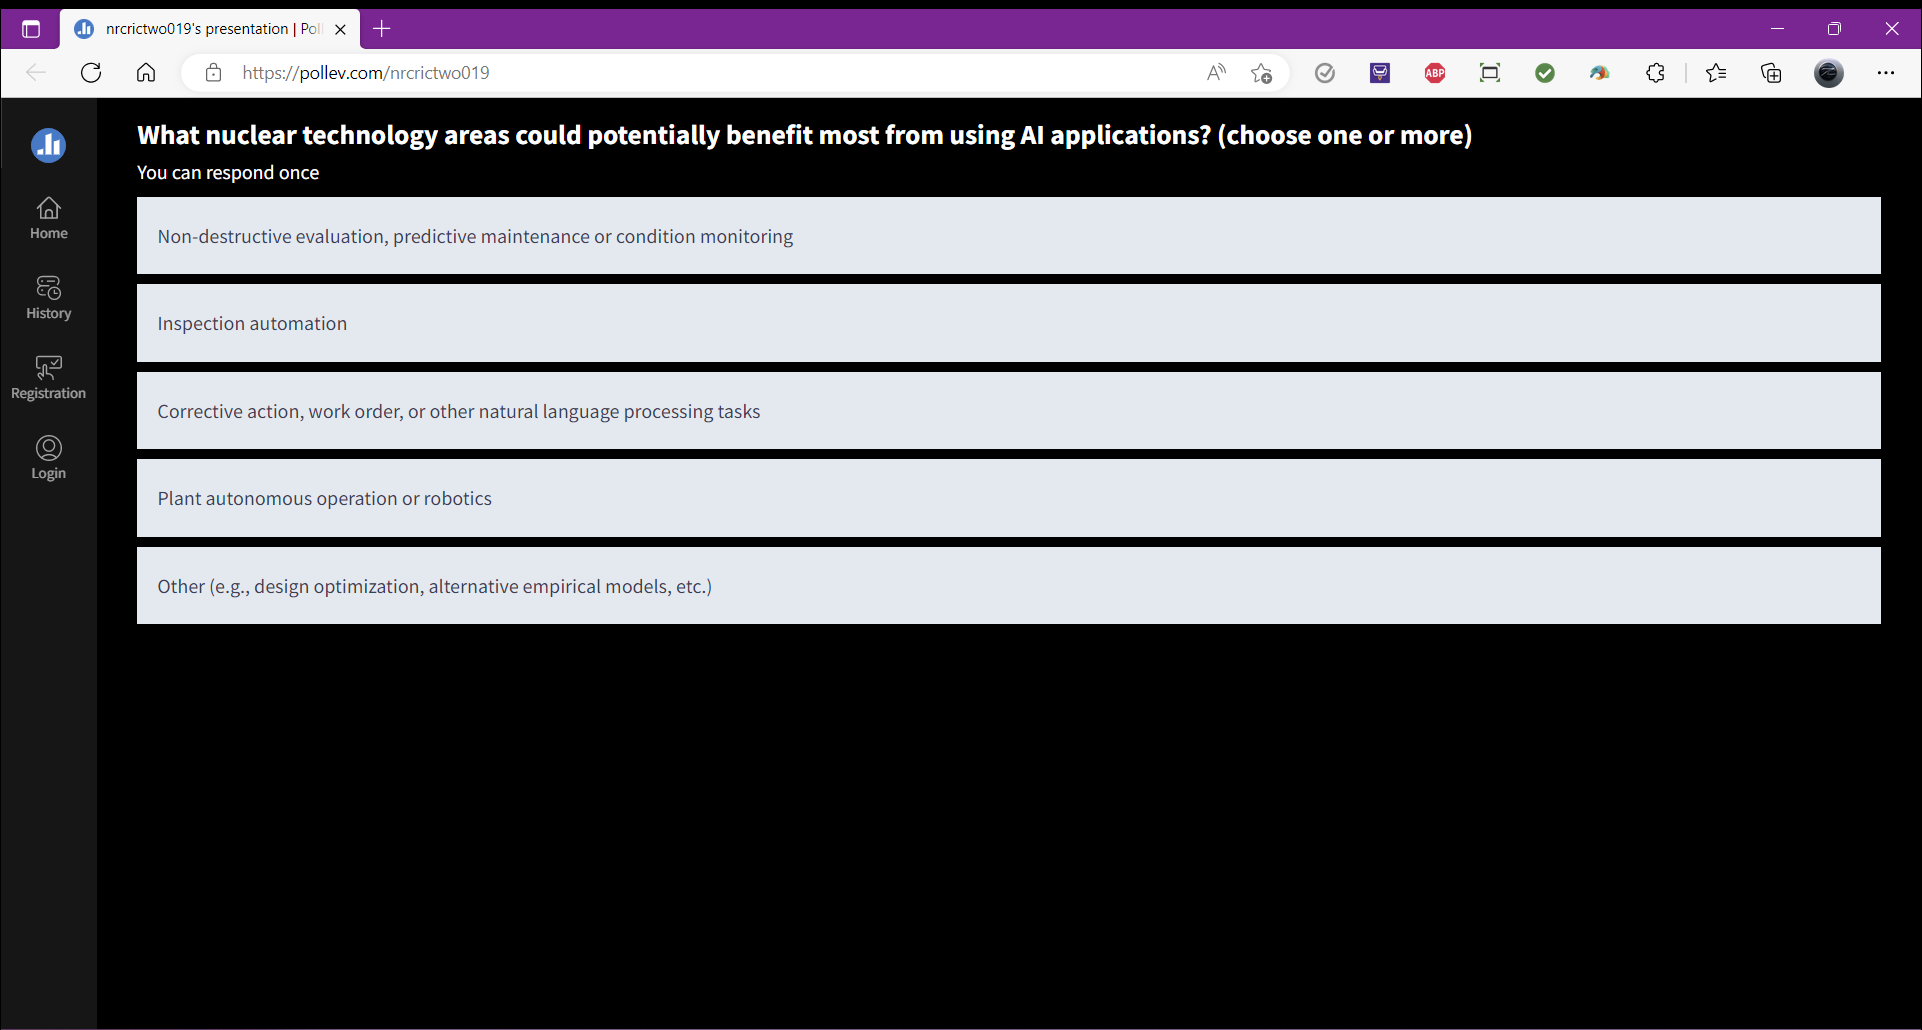
Task: Open the tab actions menu
Action: coord(31,29)
